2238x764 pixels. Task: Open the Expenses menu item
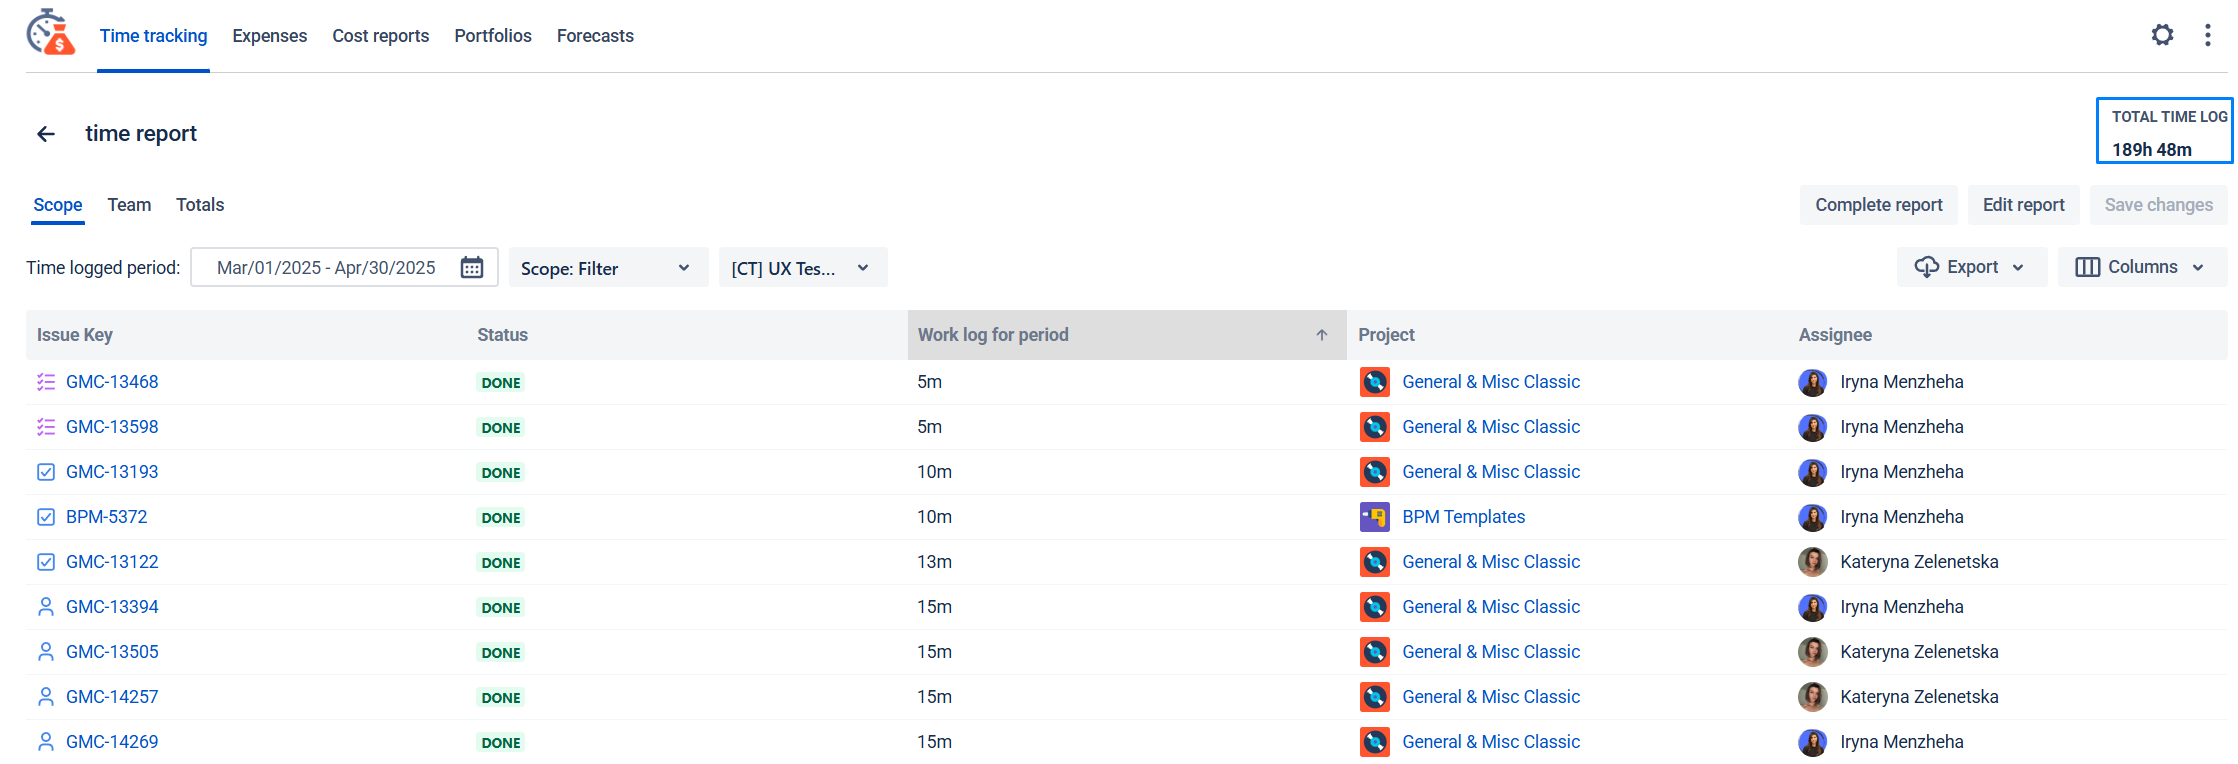click(269, 36)
